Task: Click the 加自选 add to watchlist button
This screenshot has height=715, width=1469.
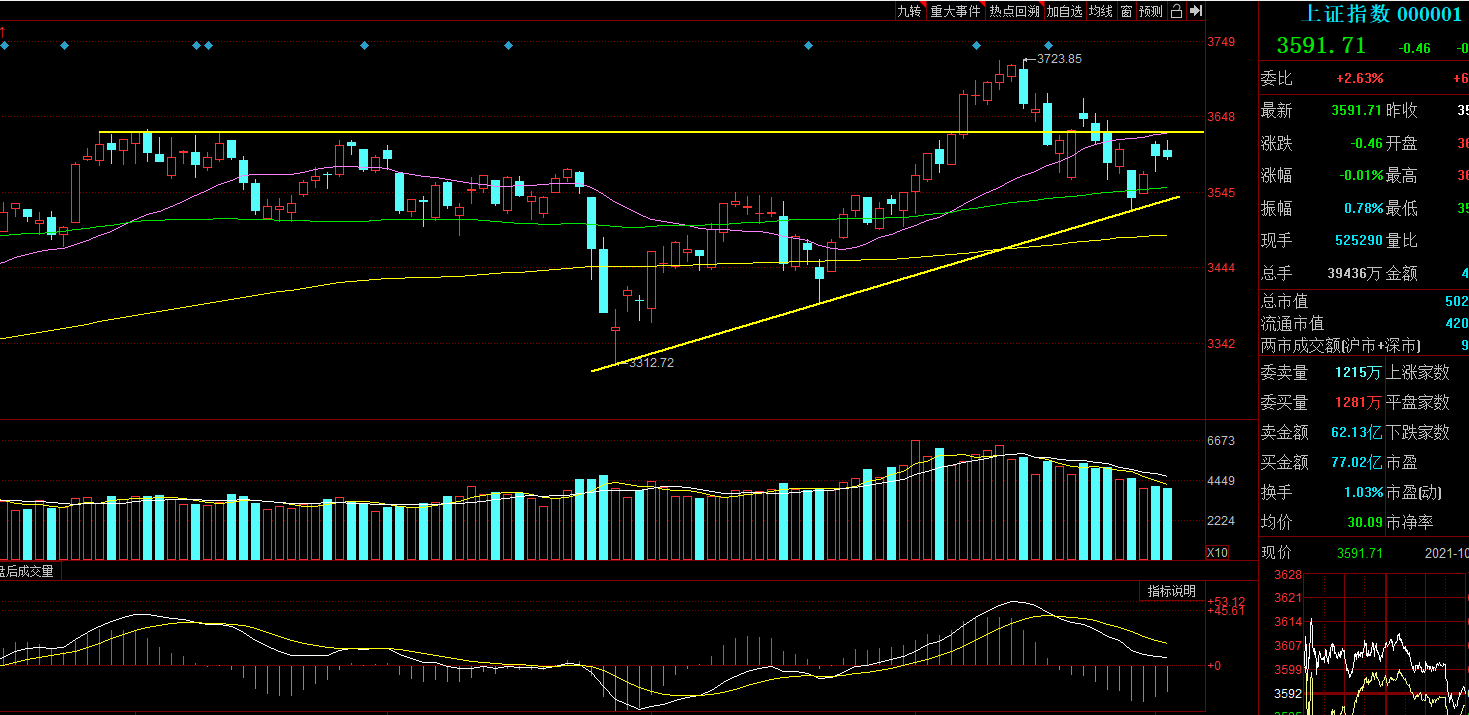Action: [x=1065, y=11]
